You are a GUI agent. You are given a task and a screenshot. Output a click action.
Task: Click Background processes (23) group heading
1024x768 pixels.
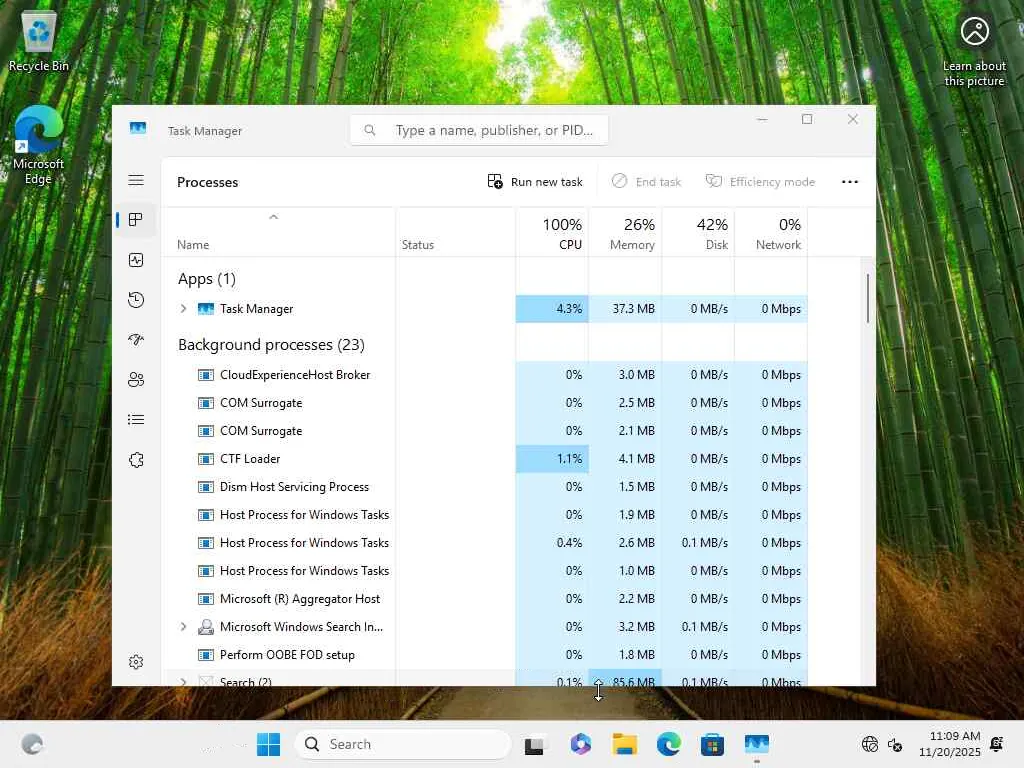271,344
